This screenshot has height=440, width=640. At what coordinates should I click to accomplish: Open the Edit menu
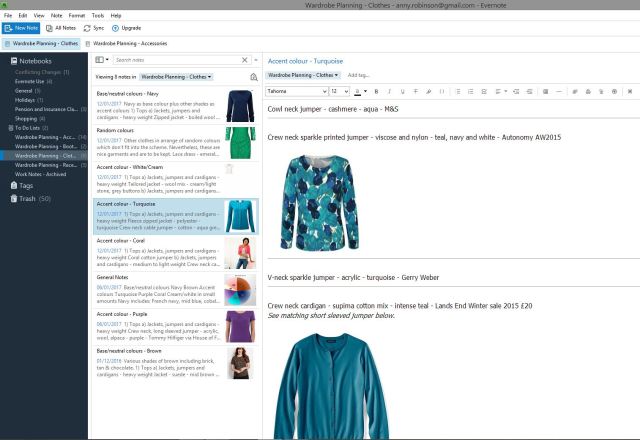coord(23,16)
